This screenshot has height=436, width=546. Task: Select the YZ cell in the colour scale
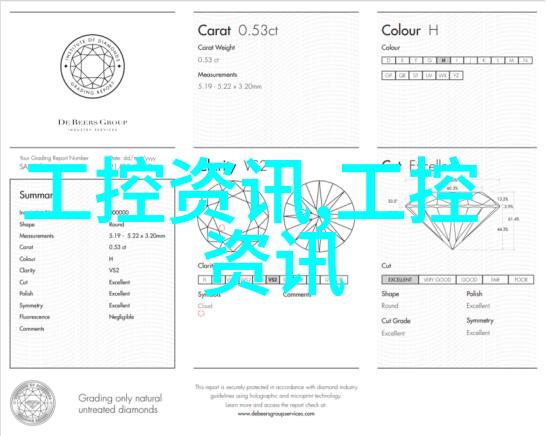pos(456,75)
